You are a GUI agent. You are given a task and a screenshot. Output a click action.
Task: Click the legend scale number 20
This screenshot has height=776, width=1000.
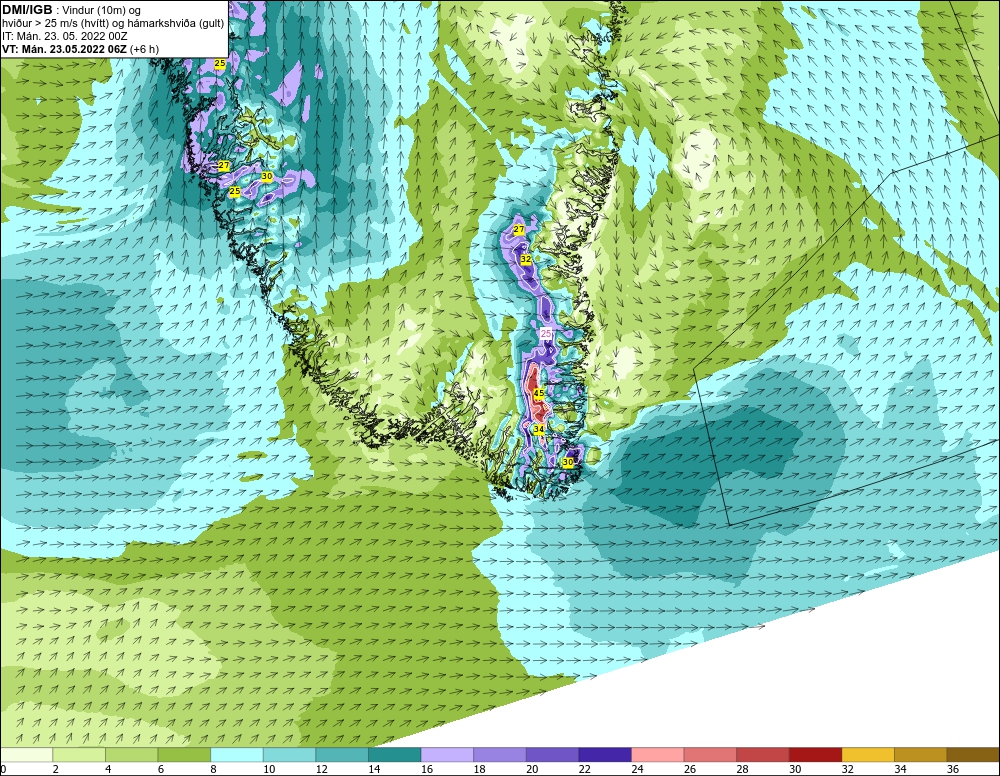[x=533, y=769]
